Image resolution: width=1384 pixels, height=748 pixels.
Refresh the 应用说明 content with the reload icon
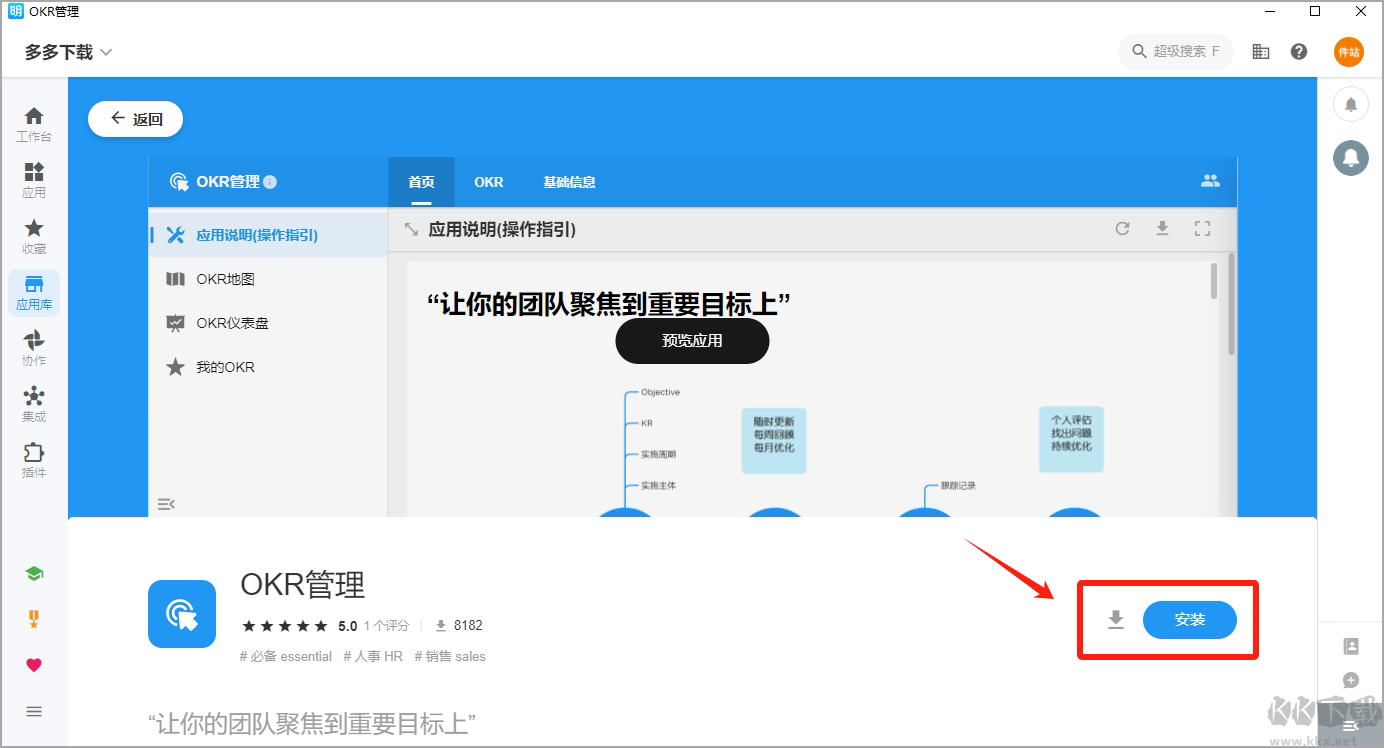[1122, 228]
